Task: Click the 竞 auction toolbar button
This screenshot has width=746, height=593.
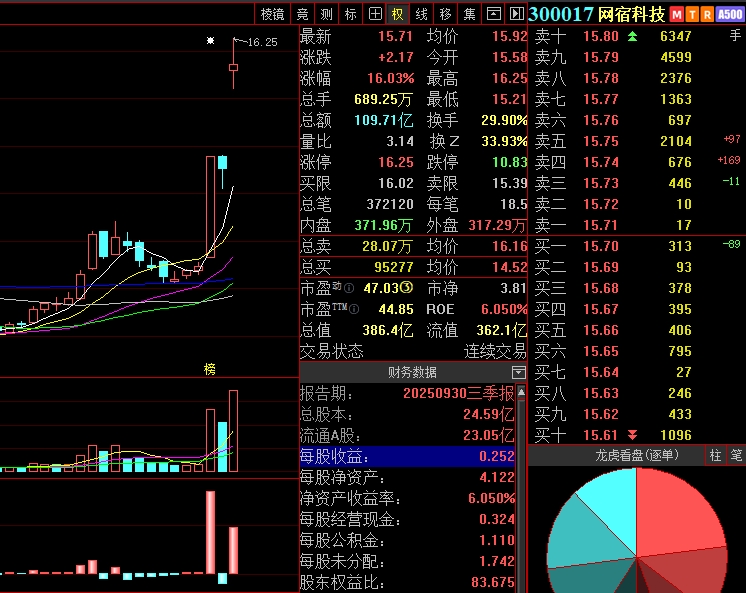Action: [303, 14]
